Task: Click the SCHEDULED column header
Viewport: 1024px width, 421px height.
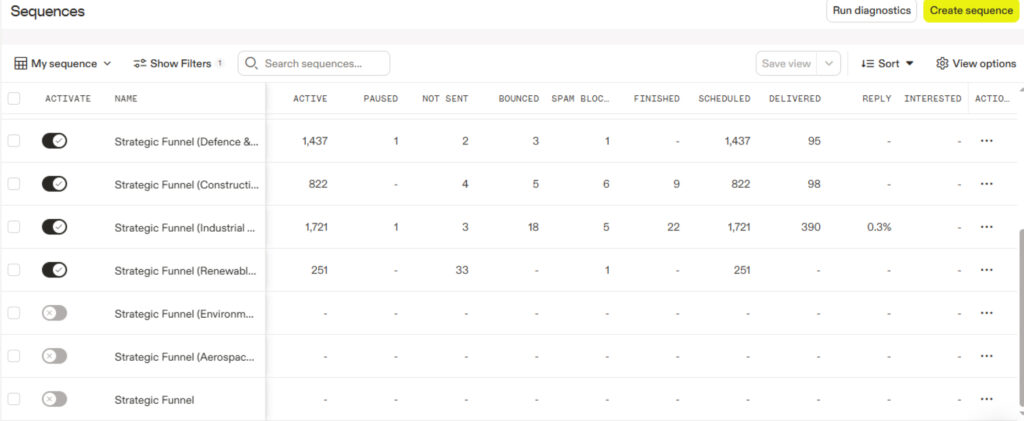Action: point(724,99)
